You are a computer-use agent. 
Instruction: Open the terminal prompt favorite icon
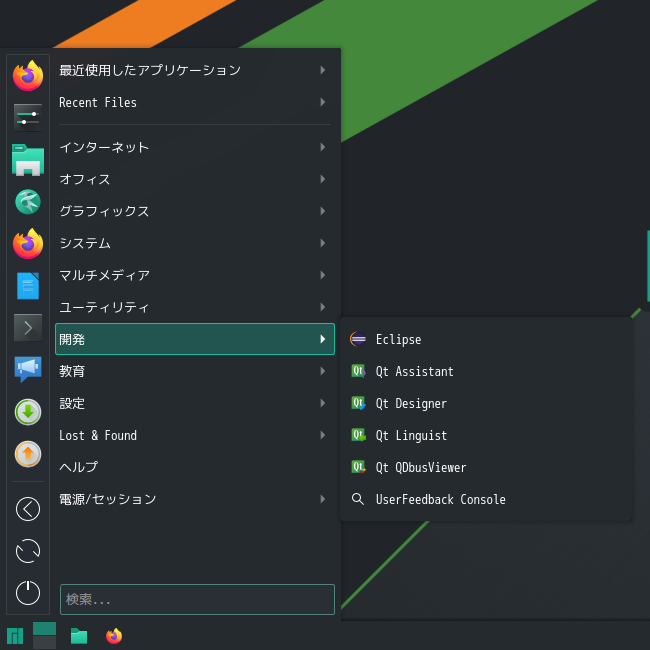tap(28, 328)
